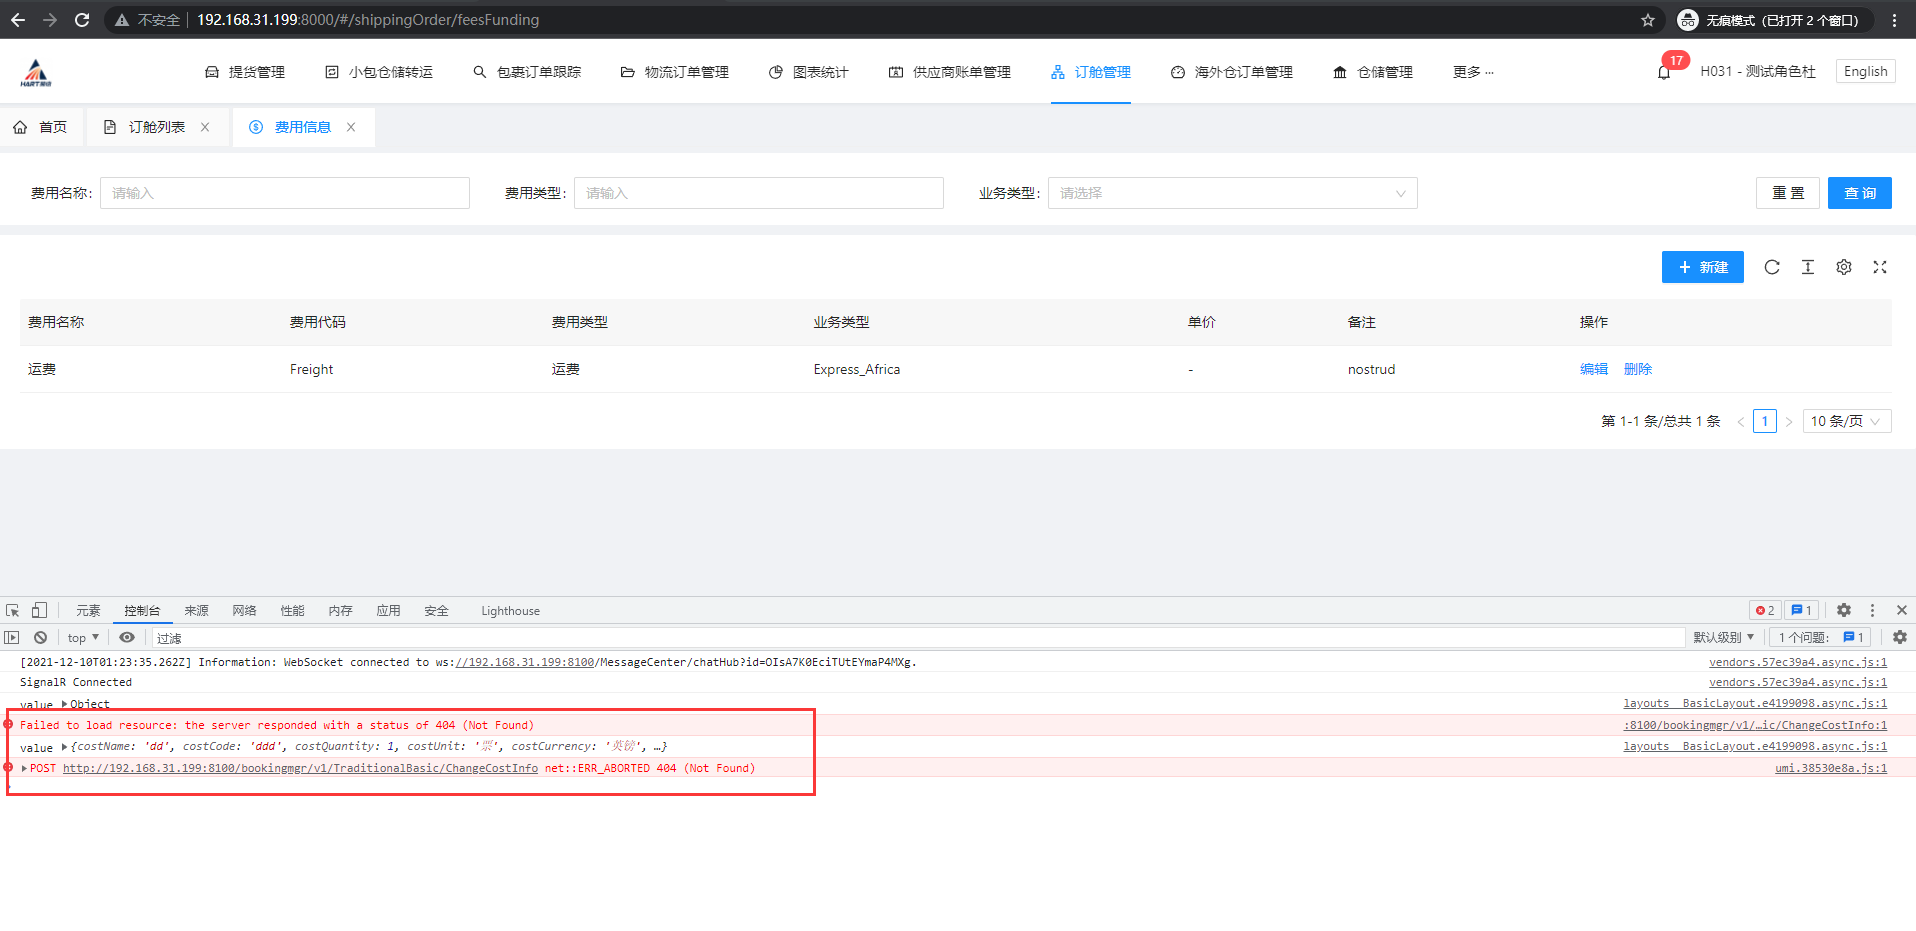This screenshot has width=1916, height=931.
Task: Clear the console with the clear icon
Action: click(x=40, y=637)
